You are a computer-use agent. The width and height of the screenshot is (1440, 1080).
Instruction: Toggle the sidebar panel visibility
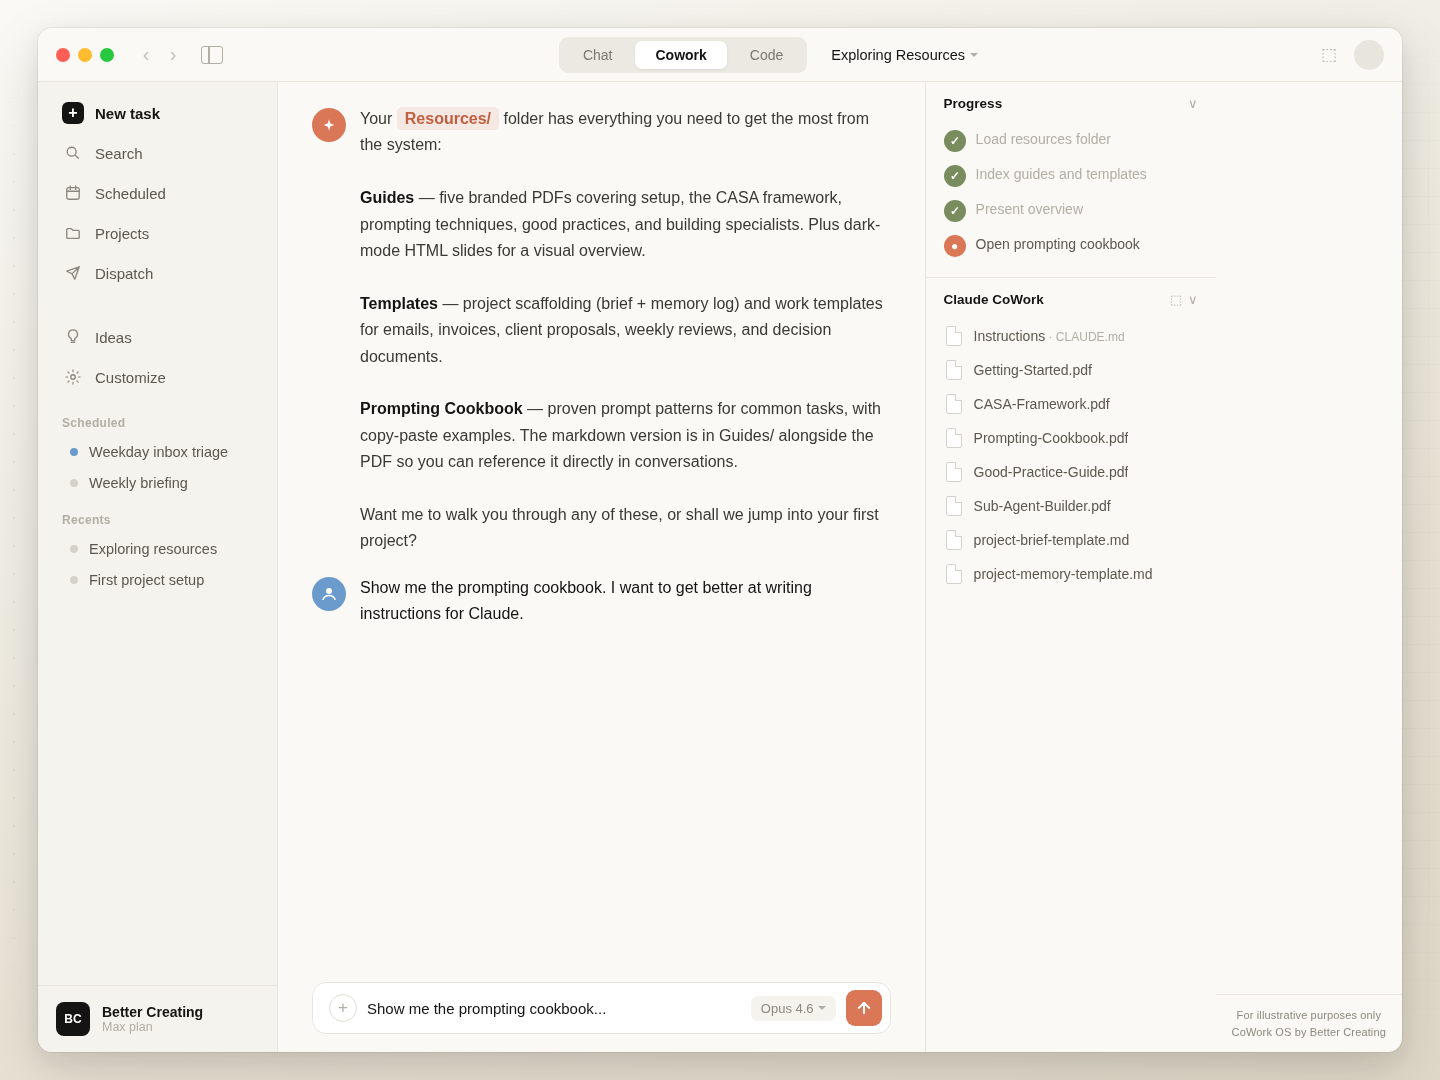(x=212, y=55)
